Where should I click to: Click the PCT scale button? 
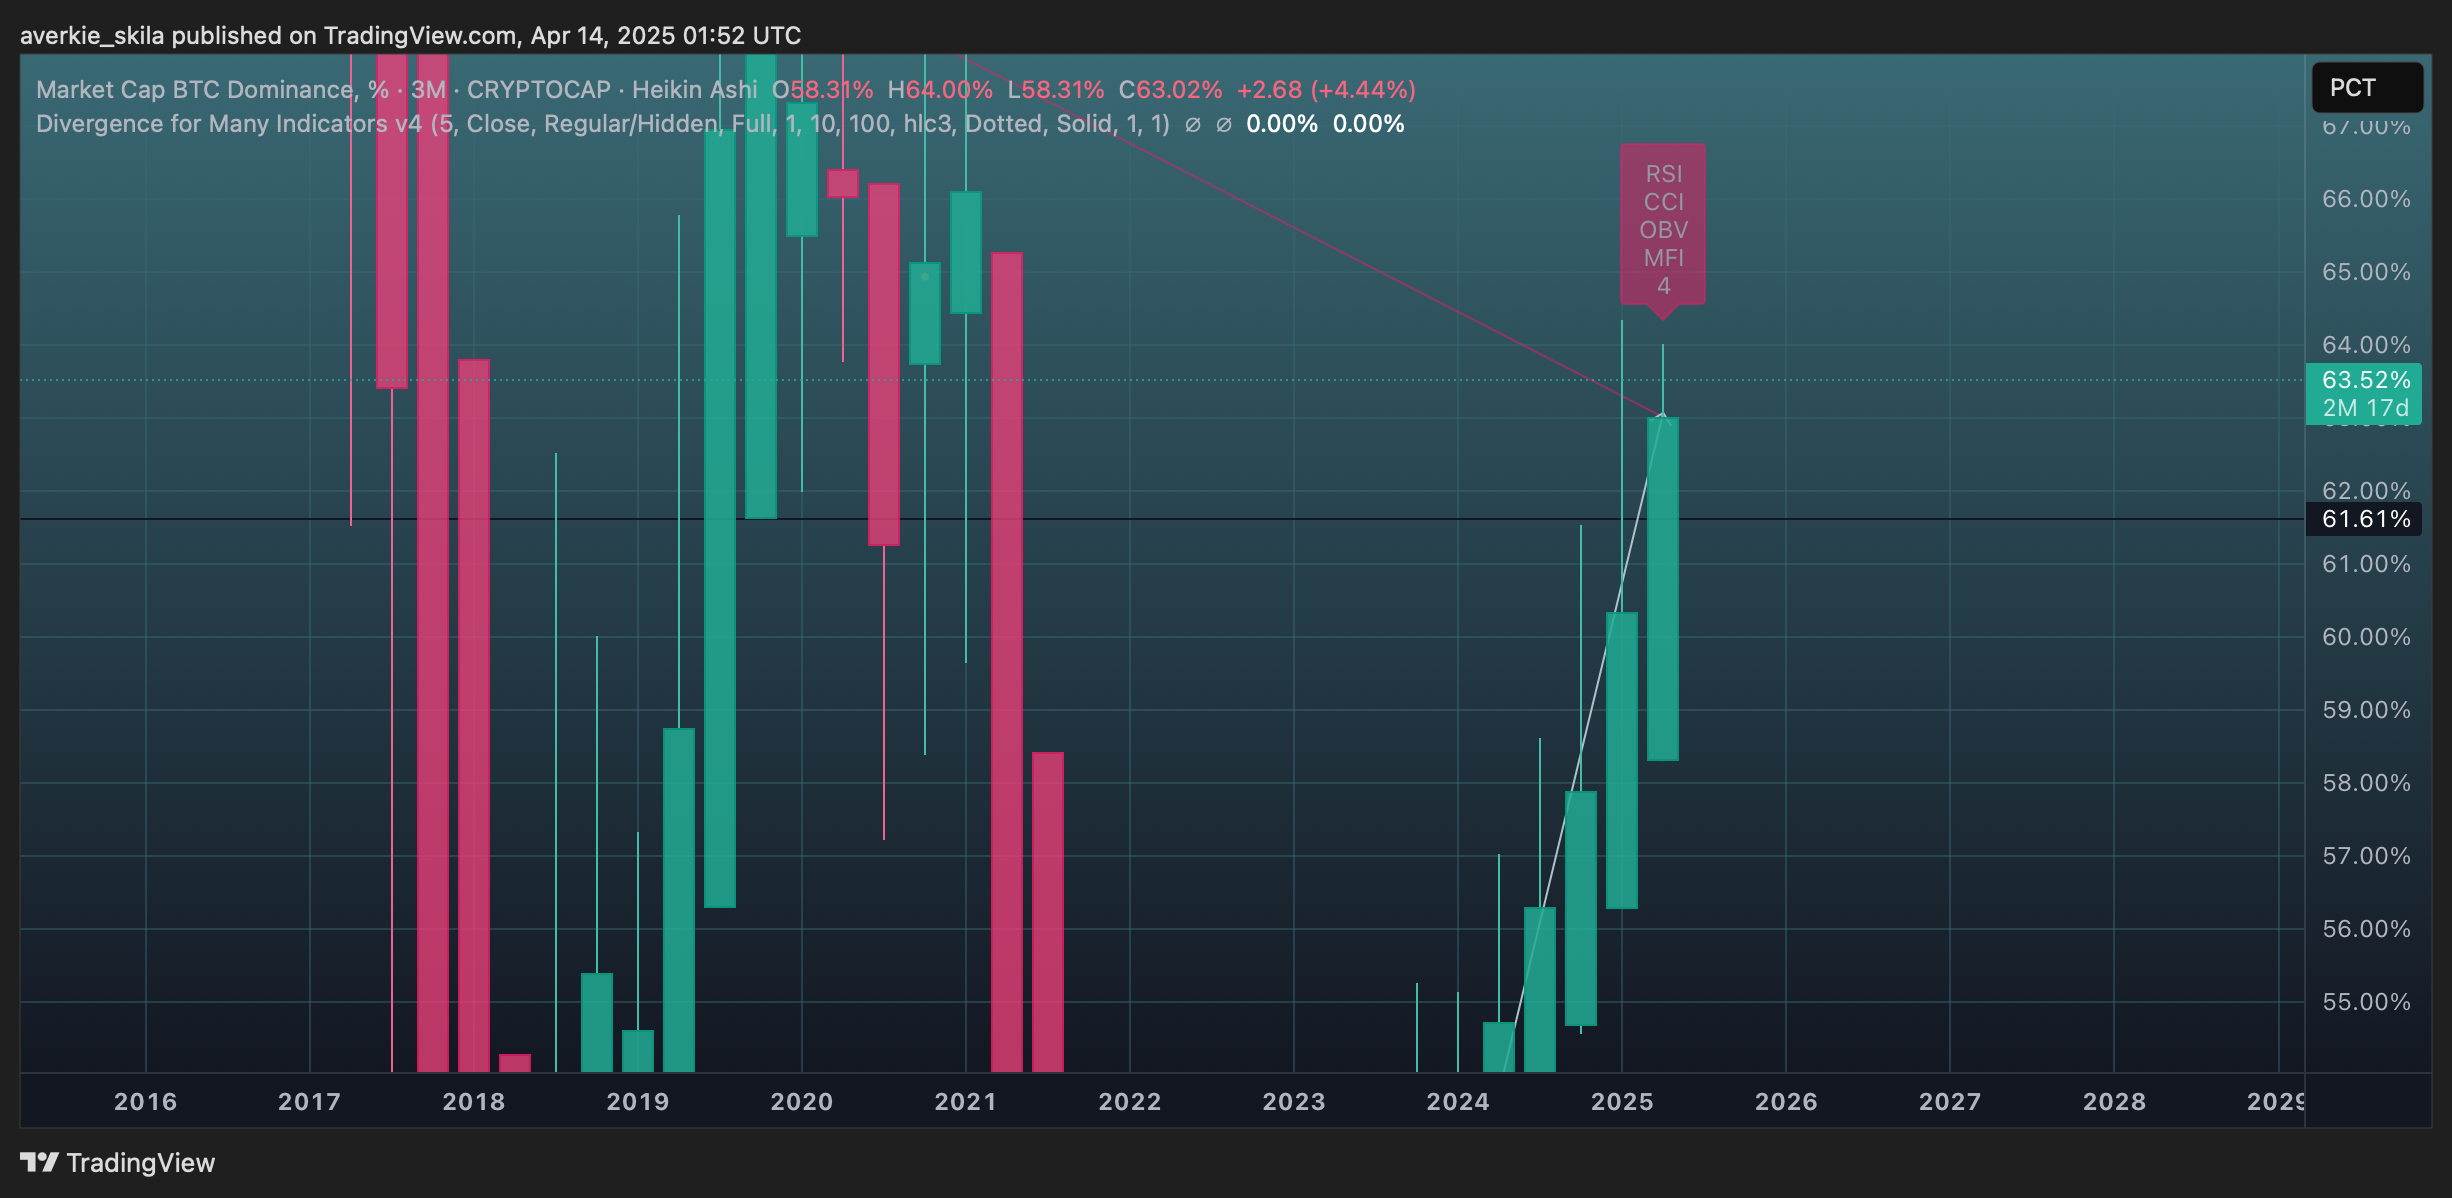[x=2366, y=88]
